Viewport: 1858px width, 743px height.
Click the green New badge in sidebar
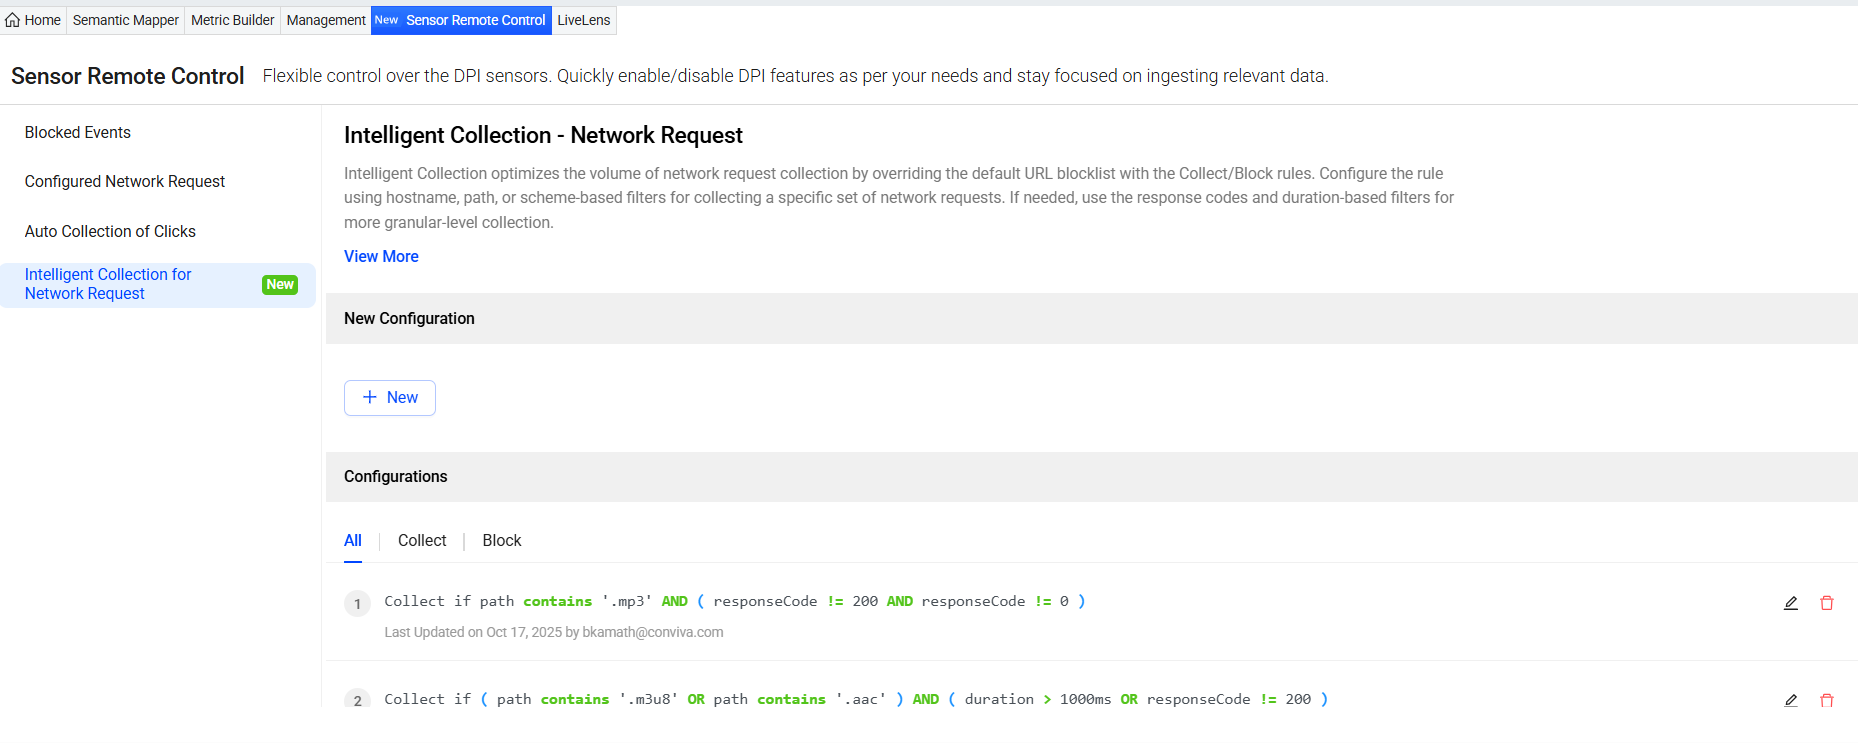tap(280, 285)
